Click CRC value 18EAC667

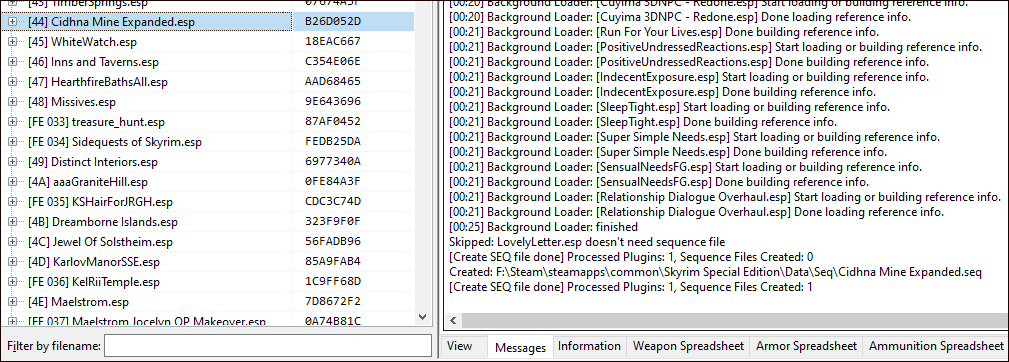[x=333, y=42]
